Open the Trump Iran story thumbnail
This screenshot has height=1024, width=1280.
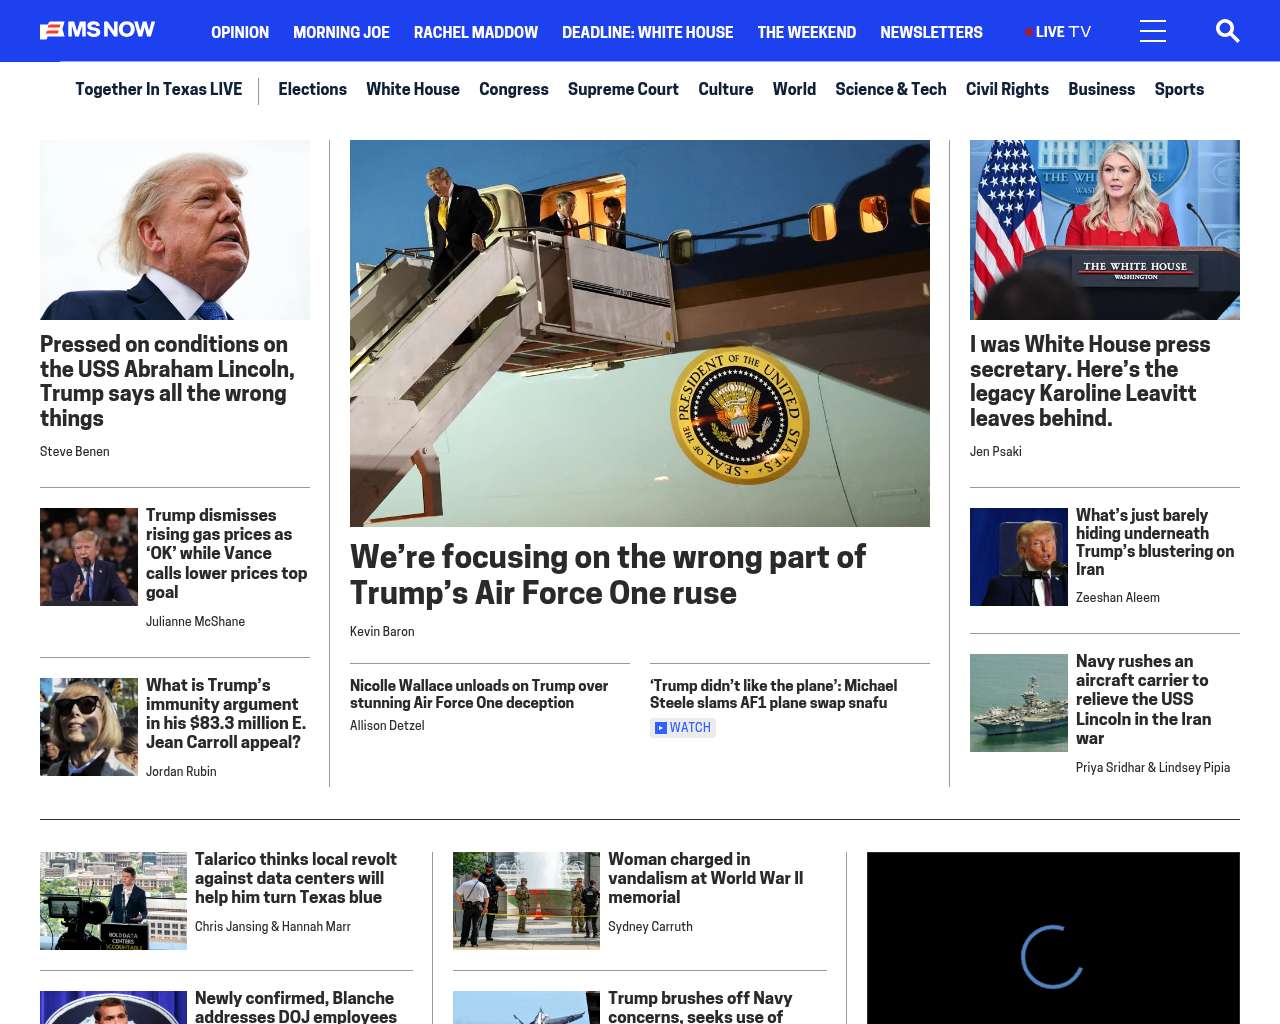point(1019,557)
